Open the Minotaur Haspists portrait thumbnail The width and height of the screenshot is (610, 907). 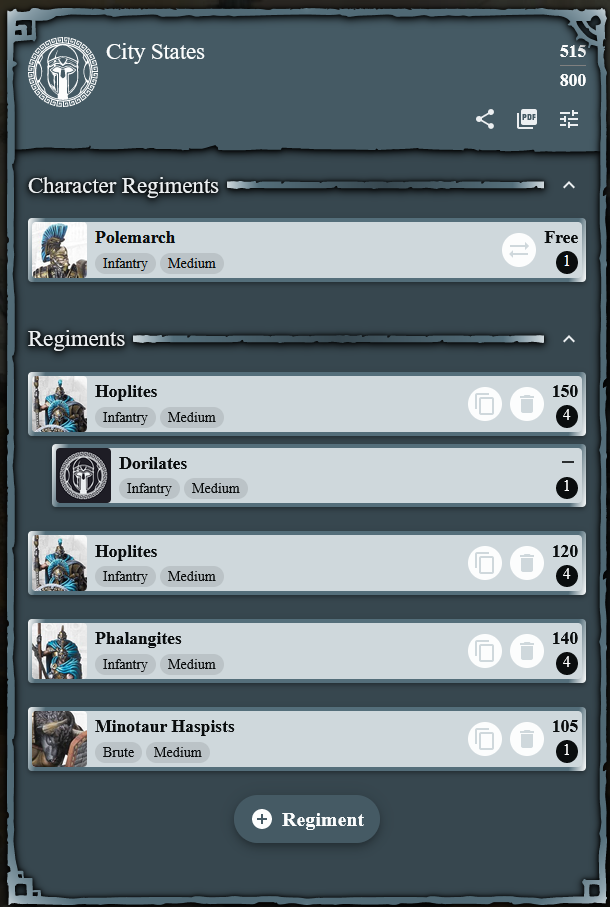click(x=60, y=739)
